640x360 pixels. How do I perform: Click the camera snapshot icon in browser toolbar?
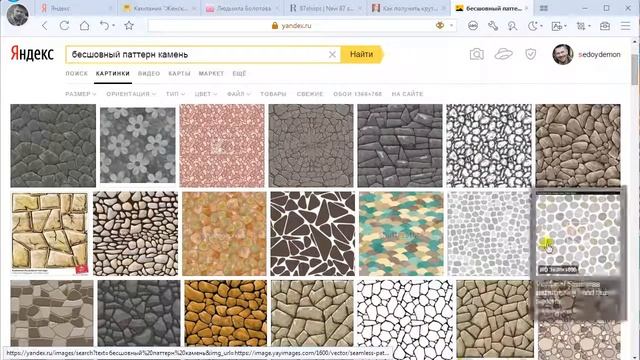[605, 26]
